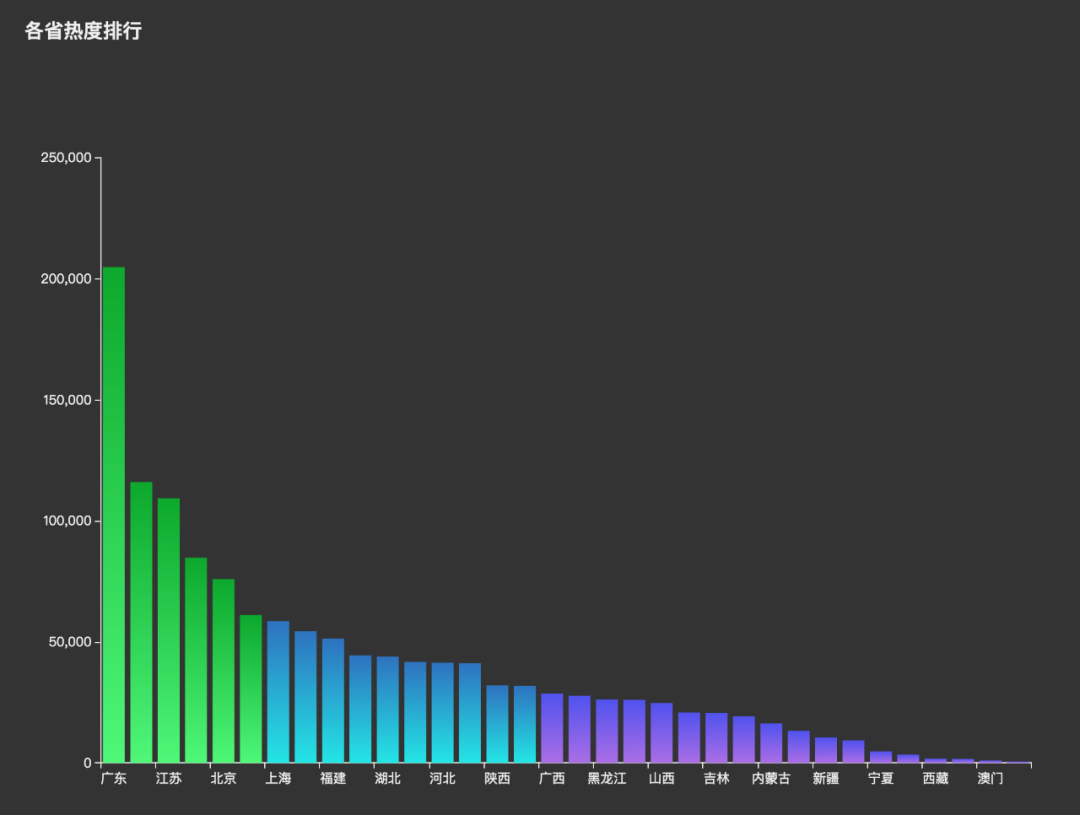Click the 江苏 axis label
1080x815 pixels.
pyautogui.click(x=169, y=778)
